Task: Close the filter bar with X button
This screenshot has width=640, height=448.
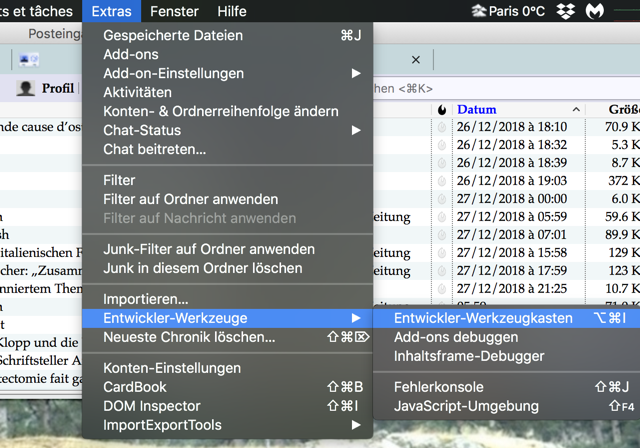Action: tap(416, 60)
